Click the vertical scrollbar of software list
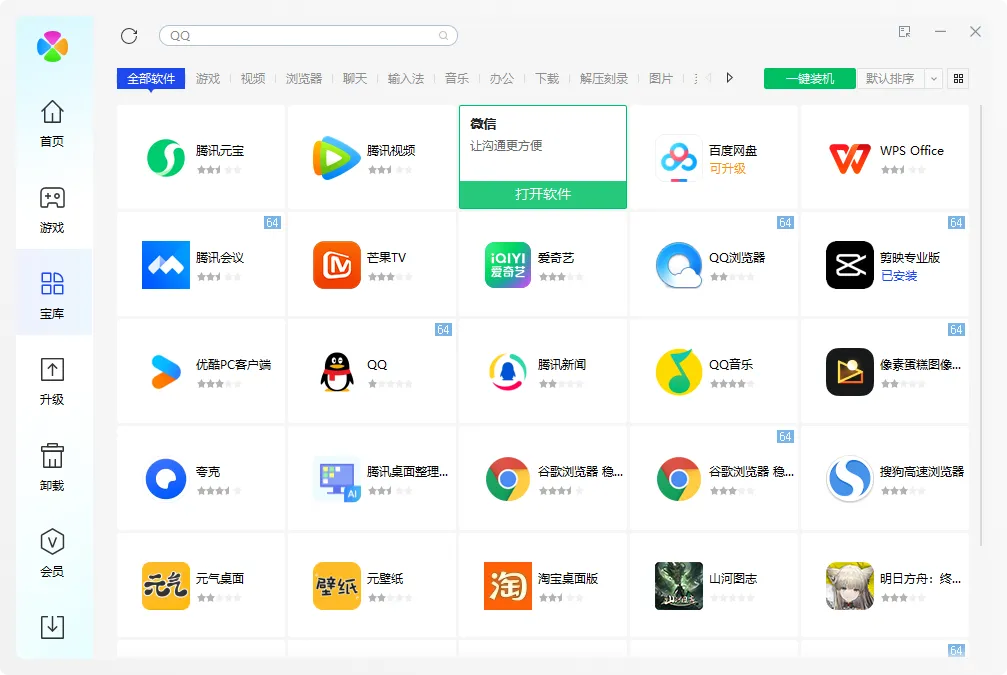This screenshot has width=1007, height=675. pyautogui.click(x=981, y=324)
